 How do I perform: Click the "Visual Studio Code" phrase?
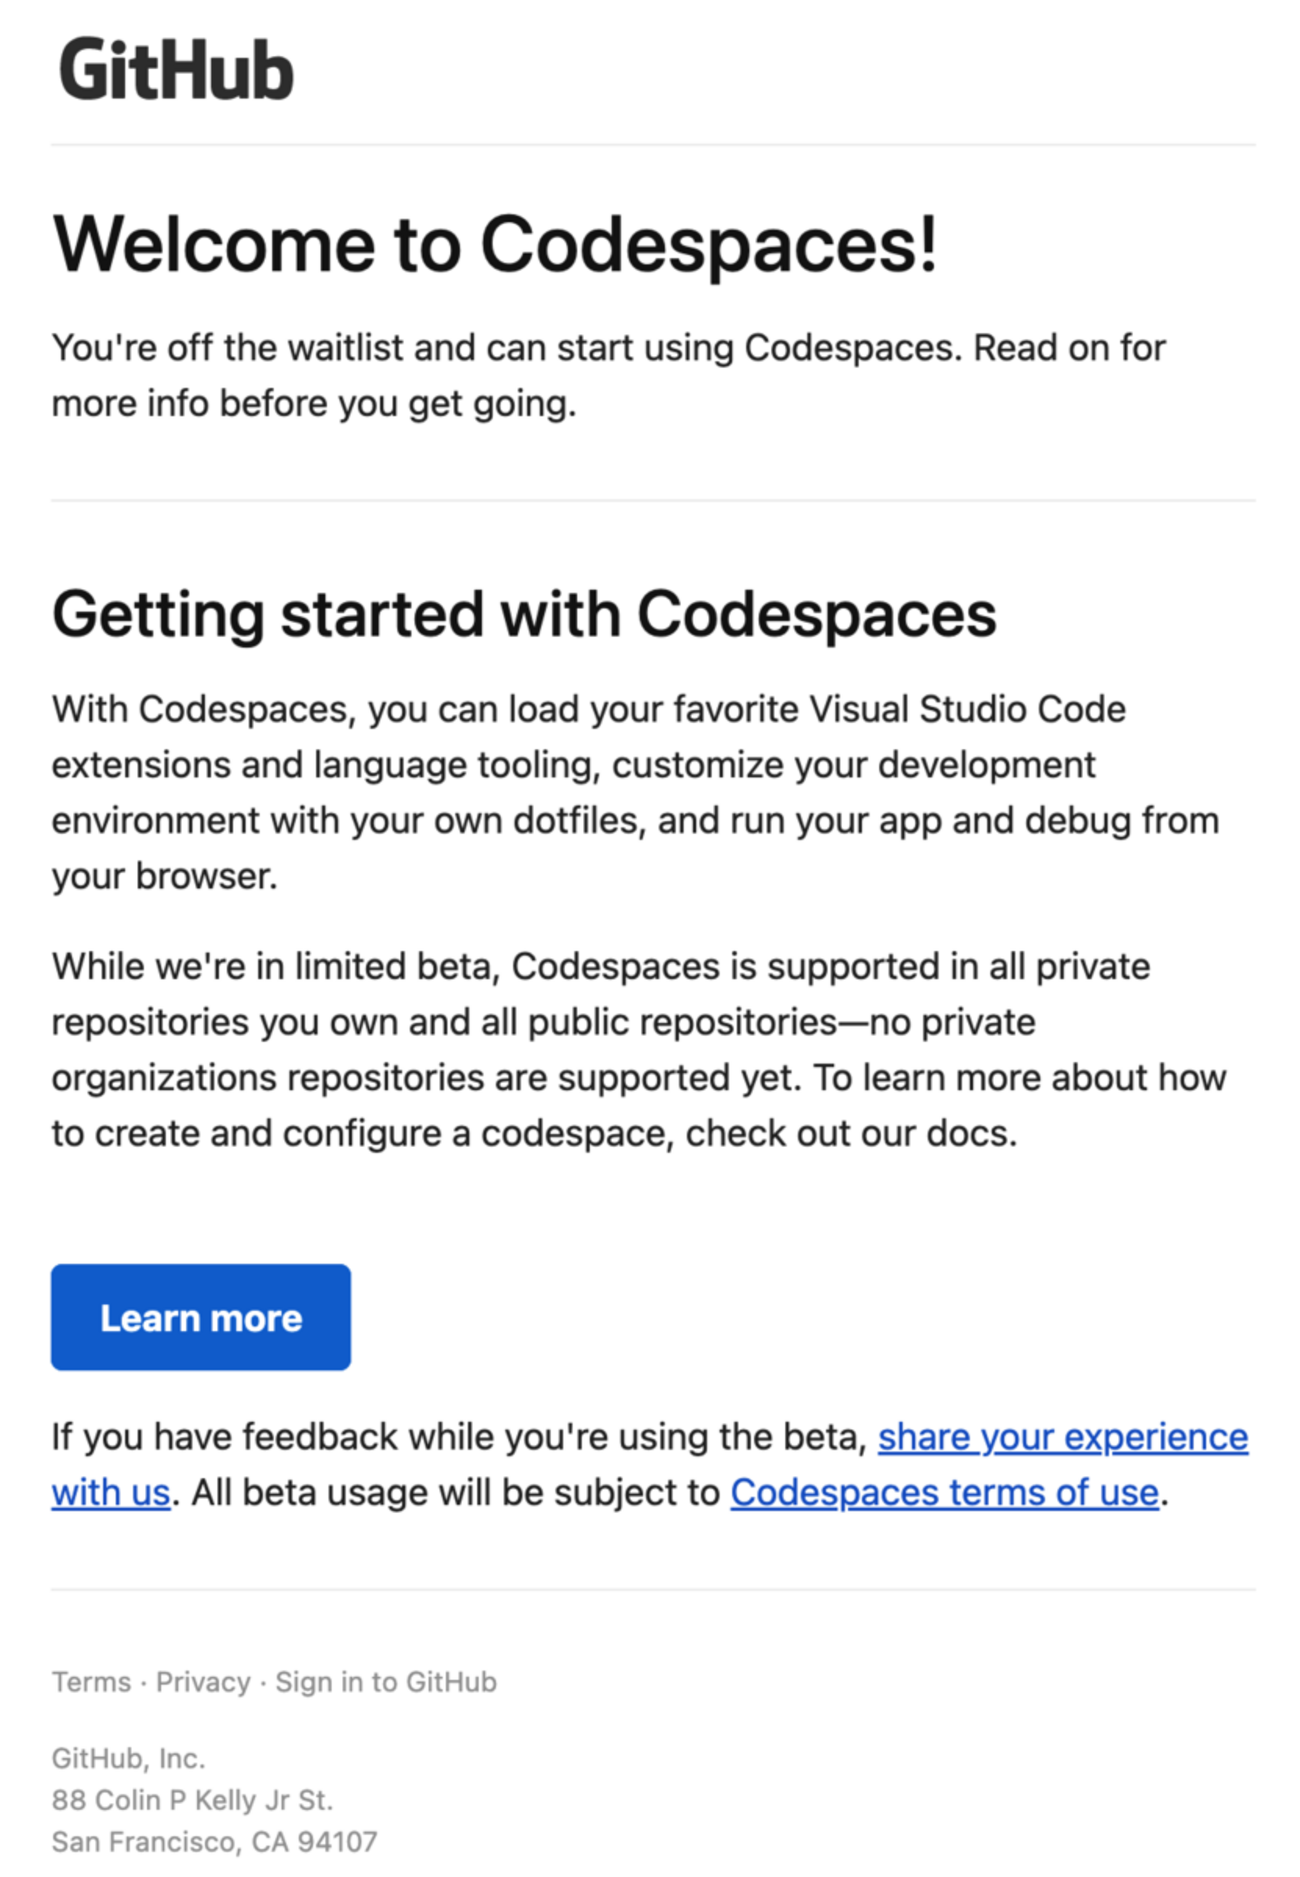967,709
